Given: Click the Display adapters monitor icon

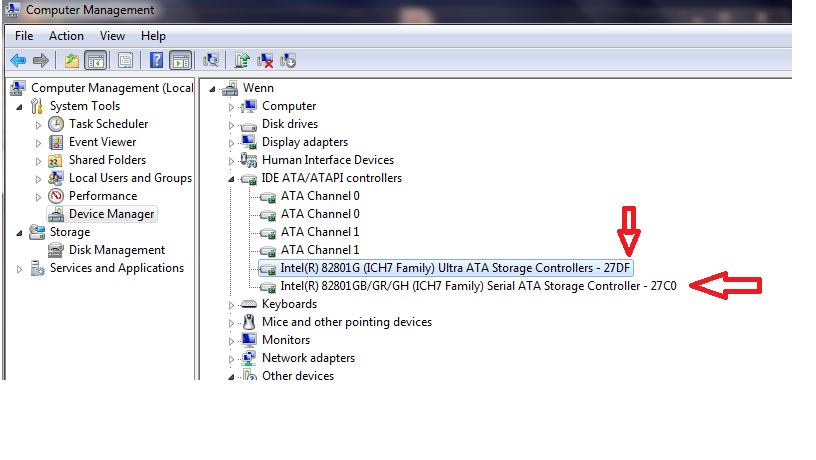Looking at the screenshot, I should click(x=249, y=142).
